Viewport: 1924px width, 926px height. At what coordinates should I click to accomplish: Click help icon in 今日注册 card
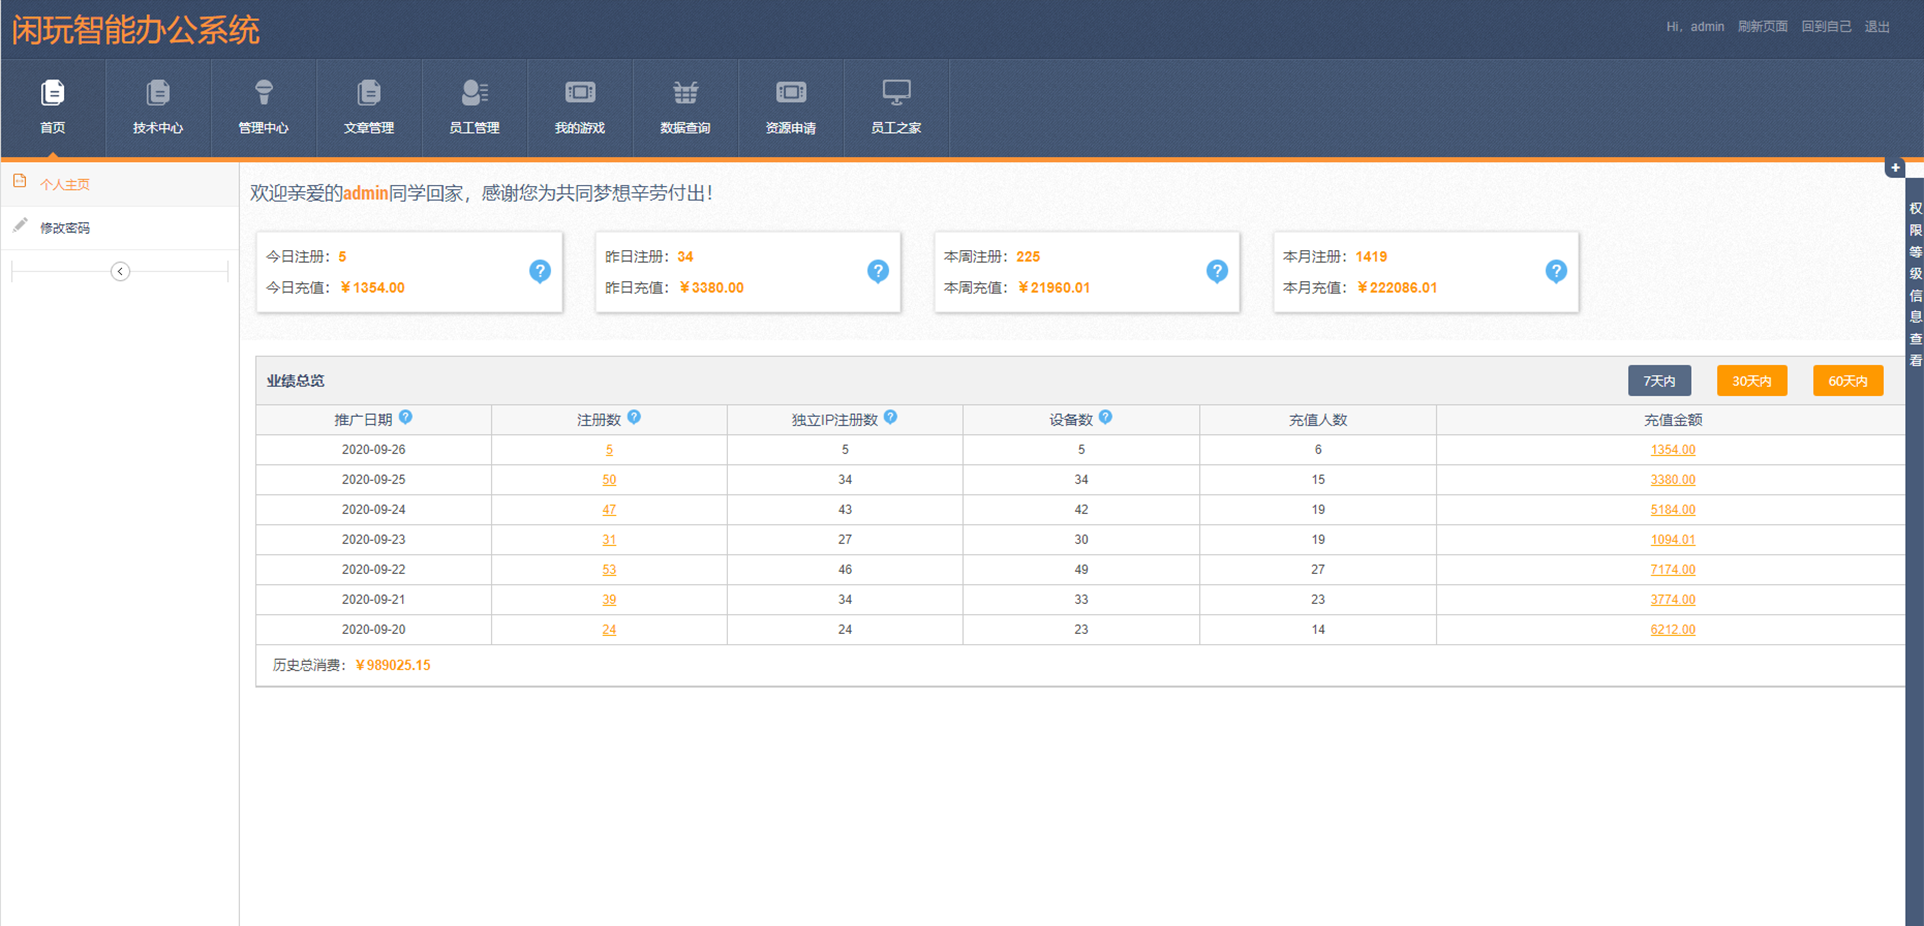tap(540, 271)
